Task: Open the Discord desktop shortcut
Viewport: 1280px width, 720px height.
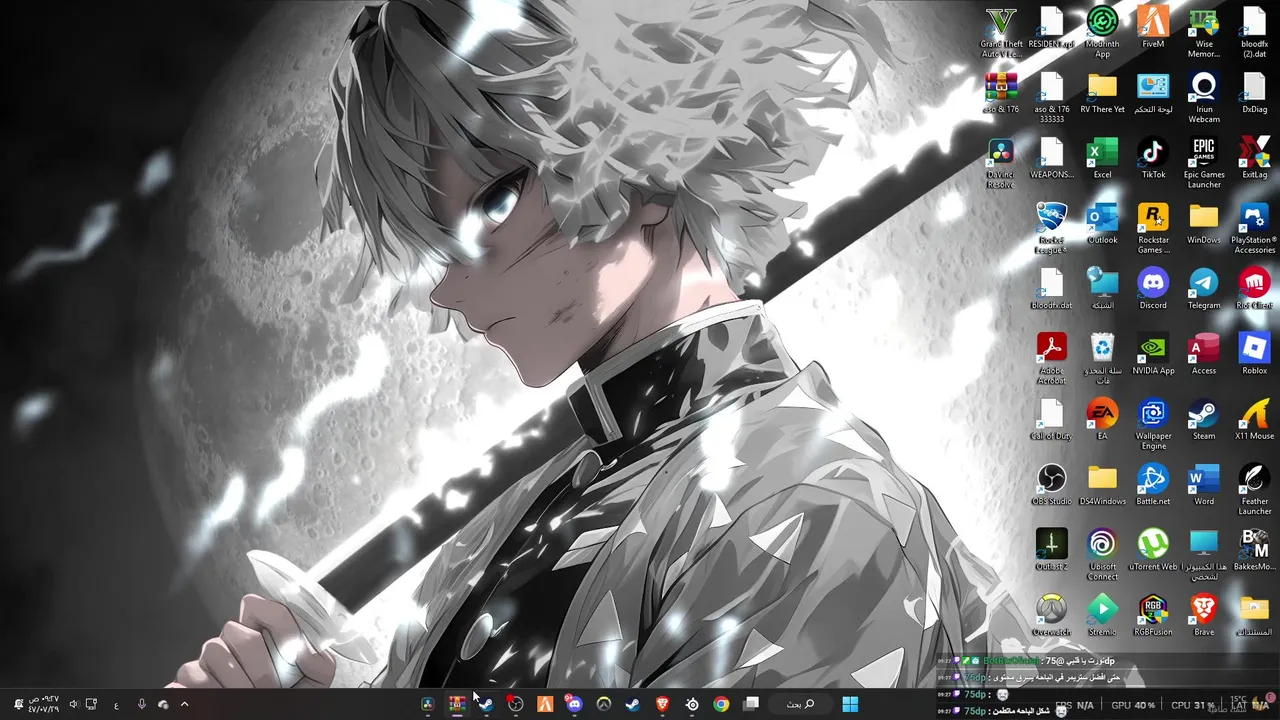Action: point(1153,290)
